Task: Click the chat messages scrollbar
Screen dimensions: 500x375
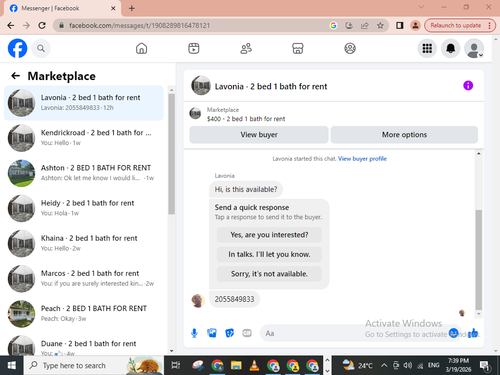Action: tap(479, 260)
